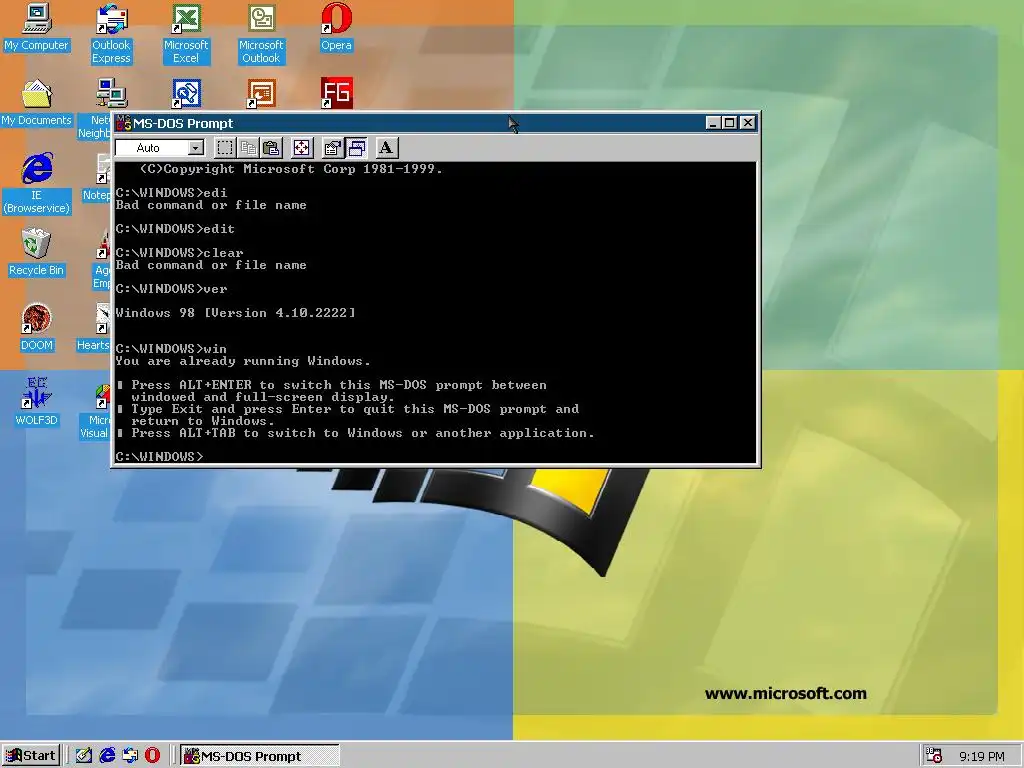Select the My Documents folder icon
Viewport: 1024px width, 768px height.
click(x=36, y=103)
